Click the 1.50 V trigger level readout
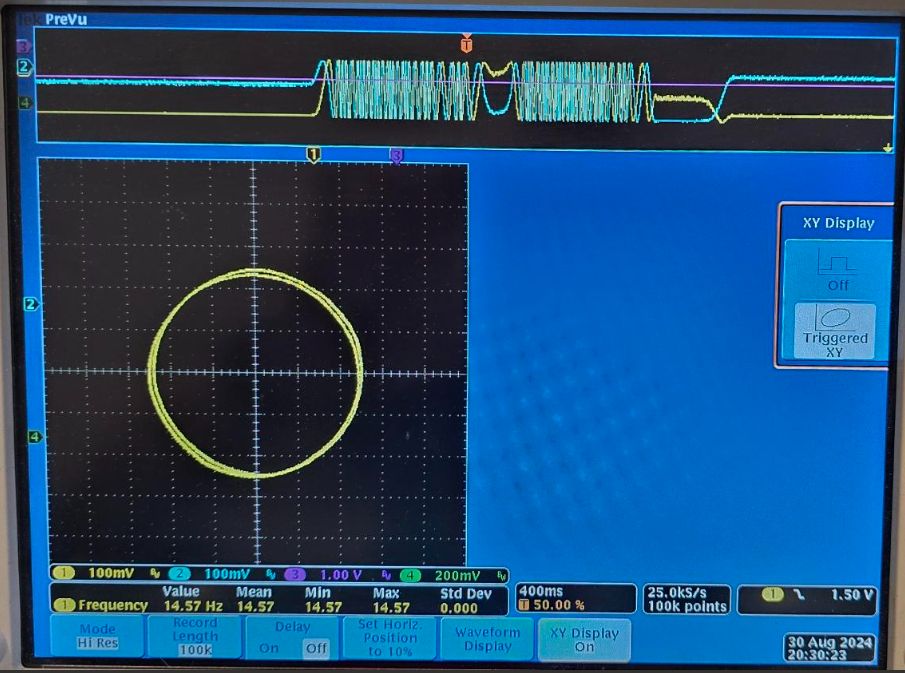Image resolution: width=905 pixels, height=673 pixels. coord(806,596)
